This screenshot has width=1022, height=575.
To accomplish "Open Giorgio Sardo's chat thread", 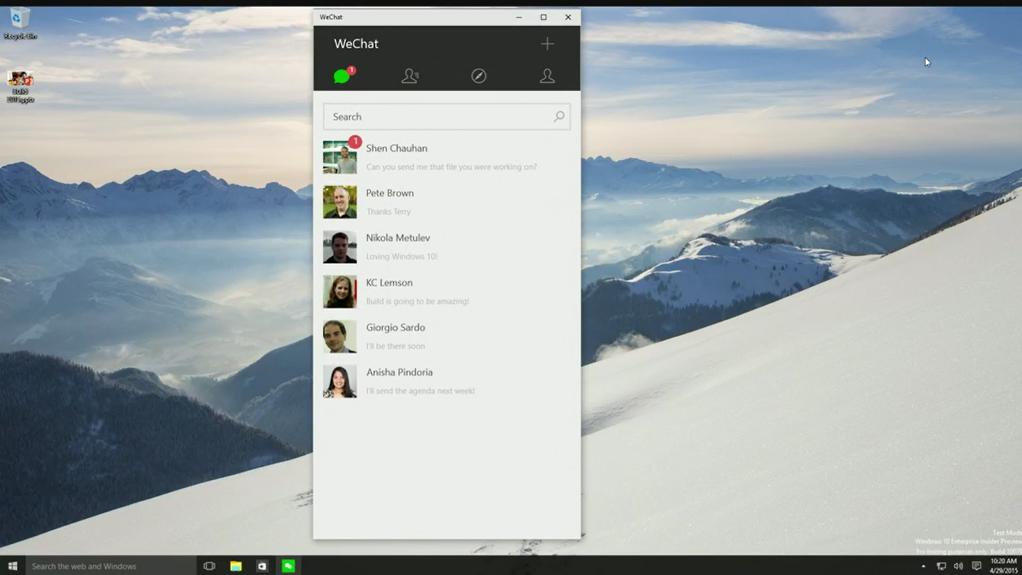I will point(450,336).
